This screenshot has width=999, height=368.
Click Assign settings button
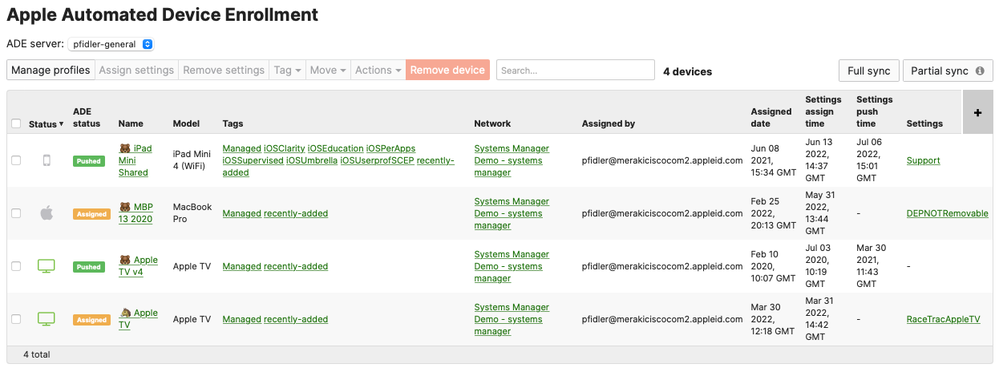[x=136, y=70]
